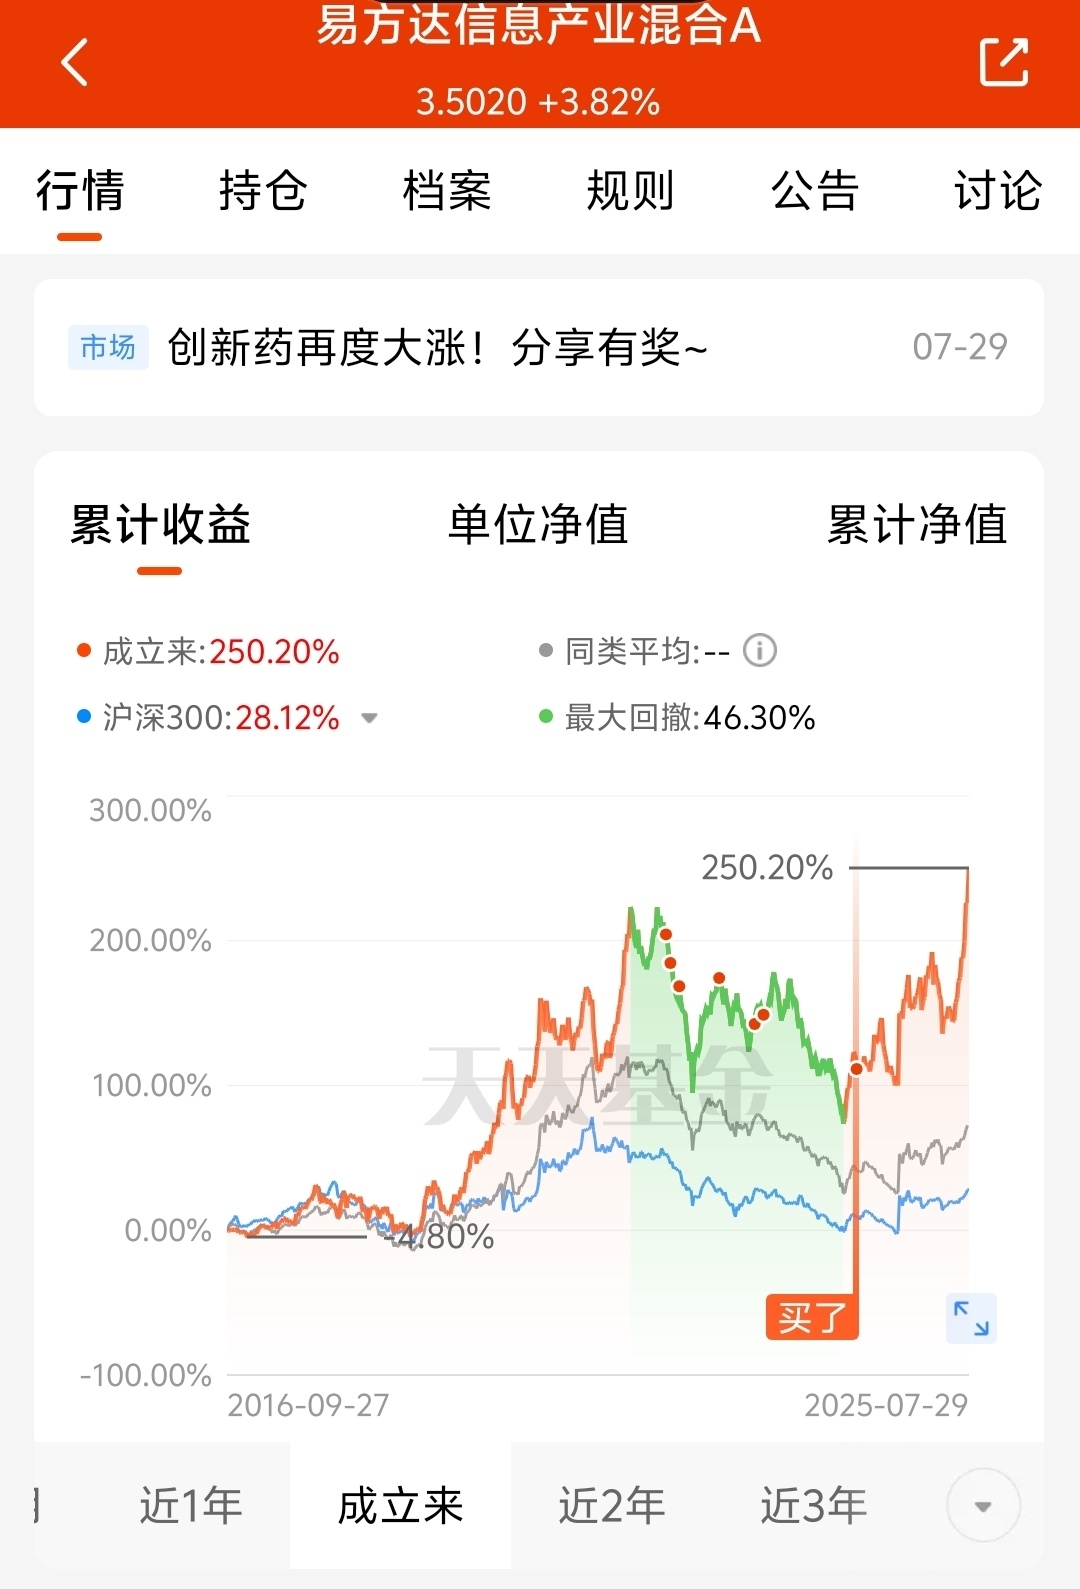
Task: Expand chart with the fullscreen arrows icon
Action: click(971, 1318)
